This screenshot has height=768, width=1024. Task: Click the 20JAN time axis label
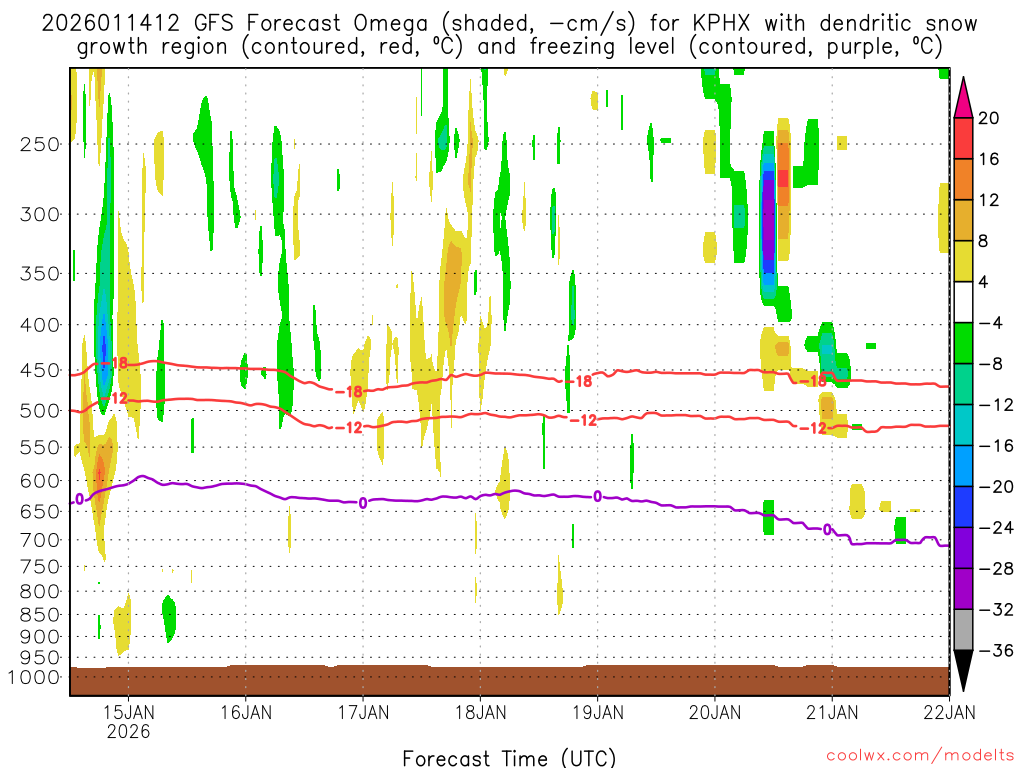(x=715, y=712)
